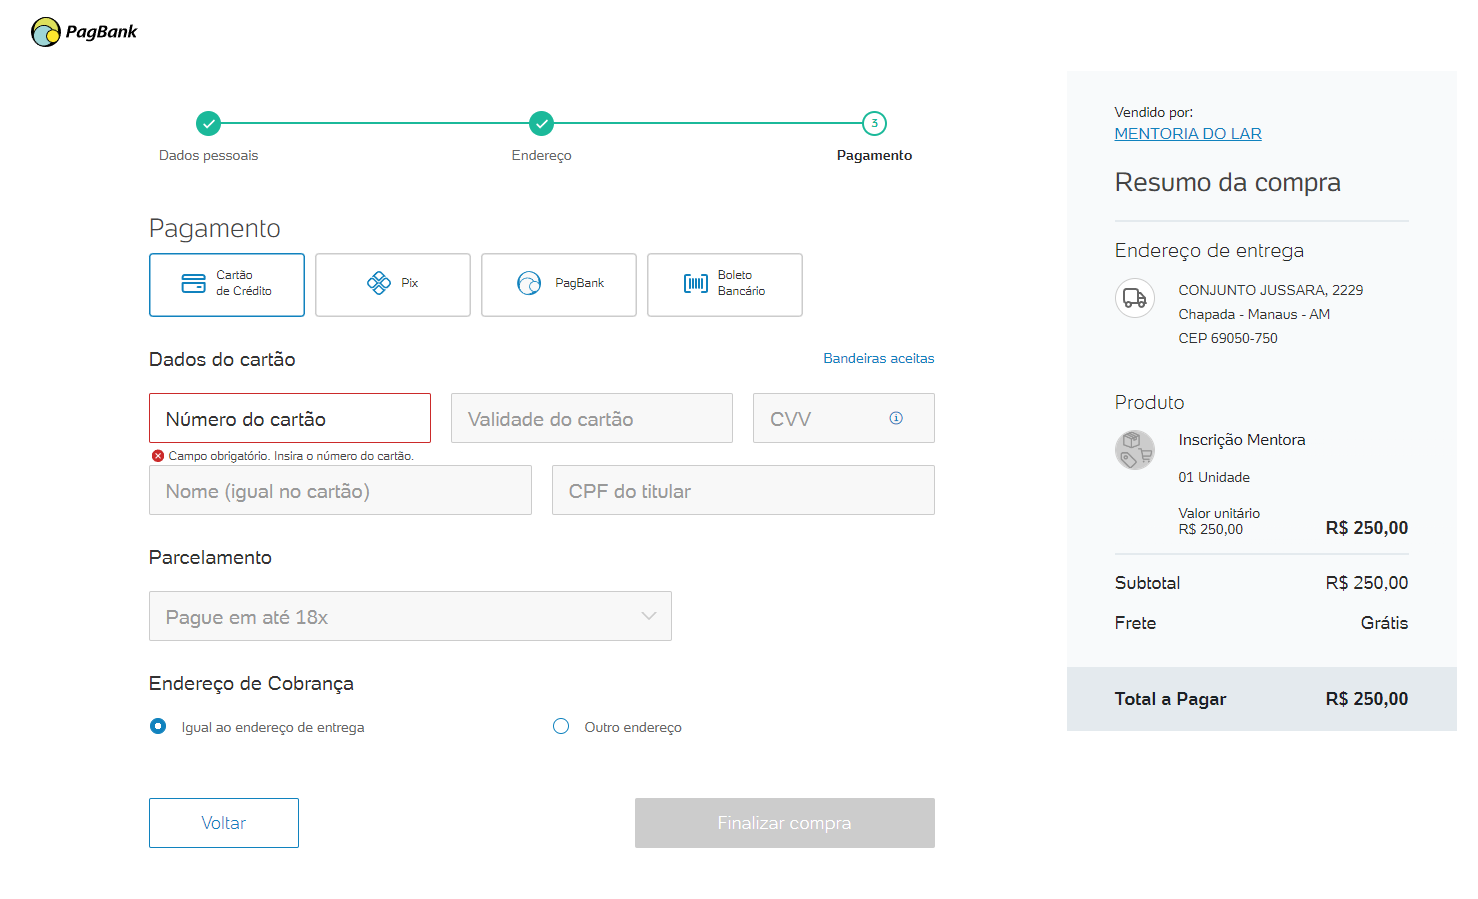Click the boleto barcode icon
This screenshot has width=1478, height=899.
696,284
